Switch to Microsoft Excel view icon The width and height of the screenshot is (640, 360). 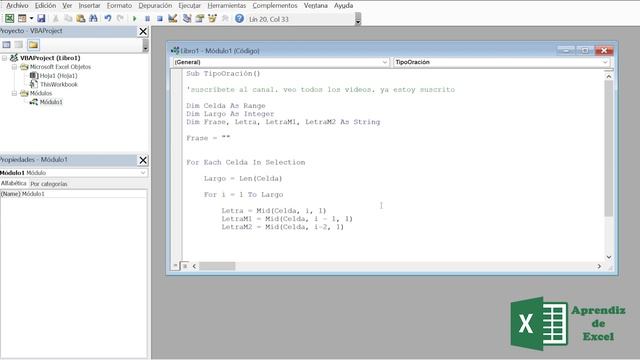pos(9,18)
